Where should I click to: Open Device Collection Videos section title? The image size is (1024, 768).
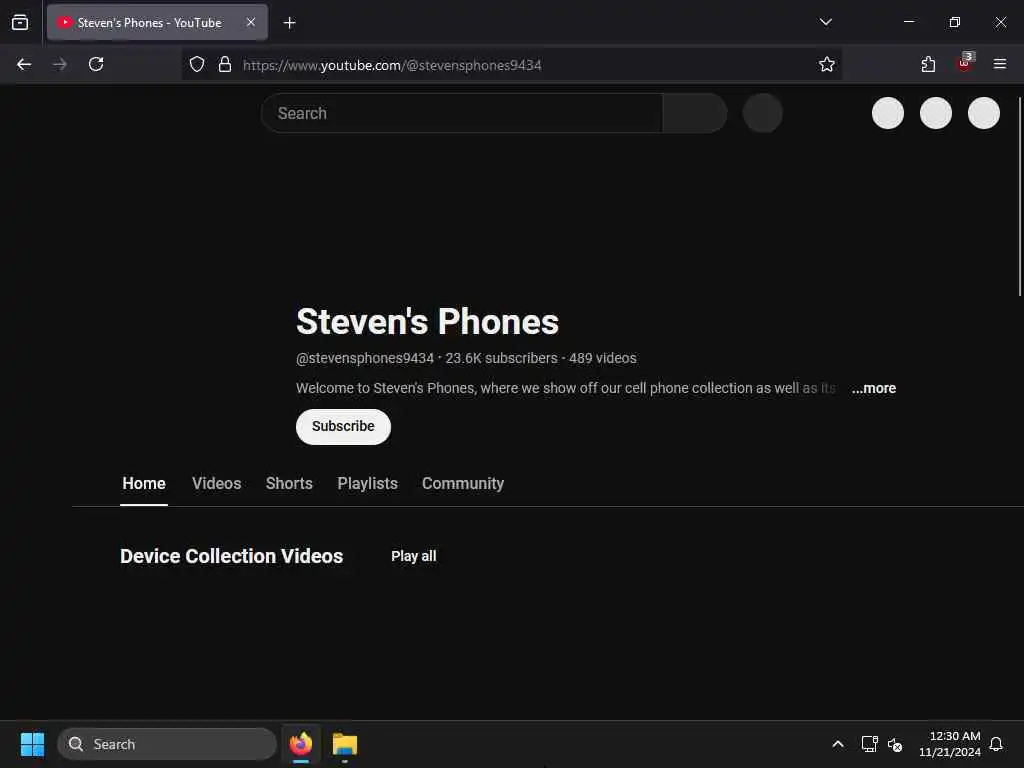pos(231,556)
